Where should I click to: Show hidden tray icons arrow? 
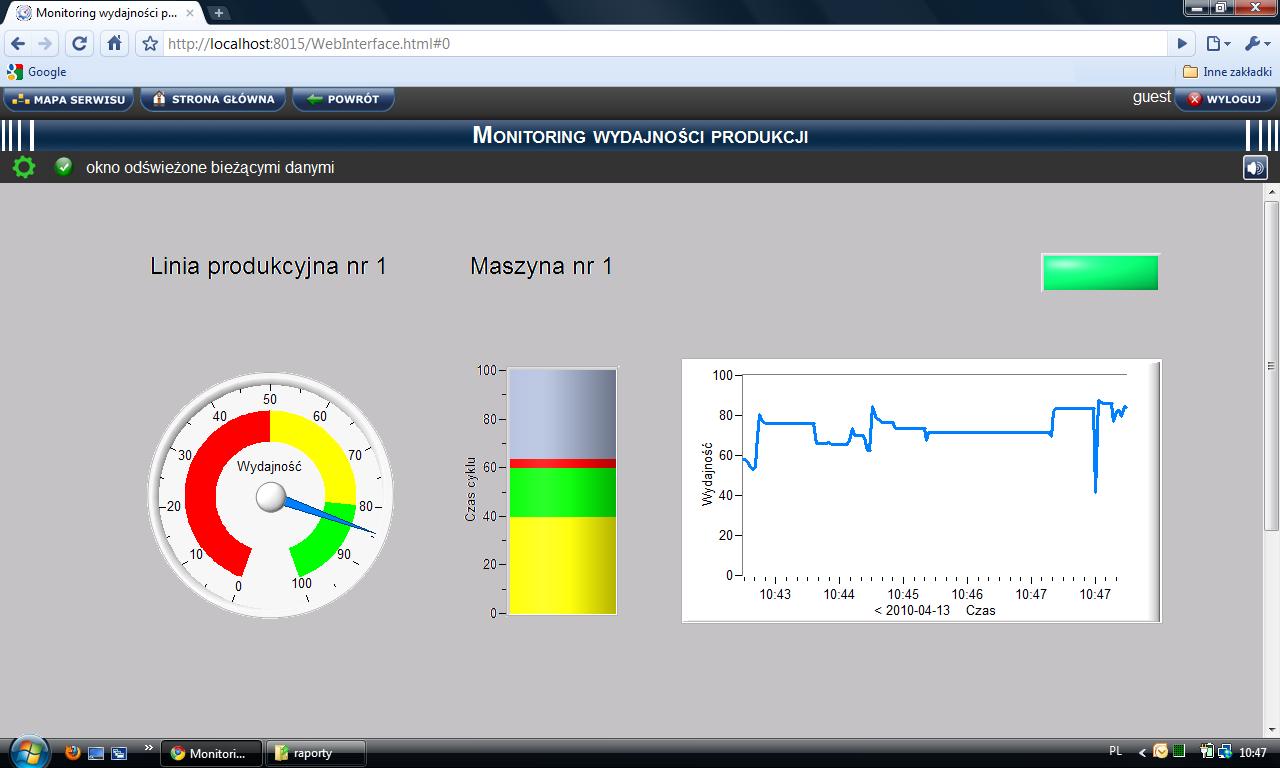coord(1142,752)
